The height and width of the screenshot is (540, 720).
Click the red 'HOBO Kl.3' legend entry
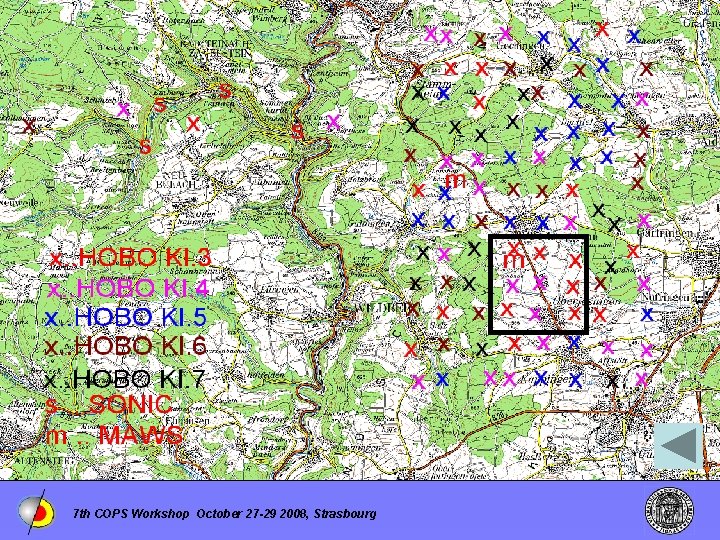tap(130, 257)
